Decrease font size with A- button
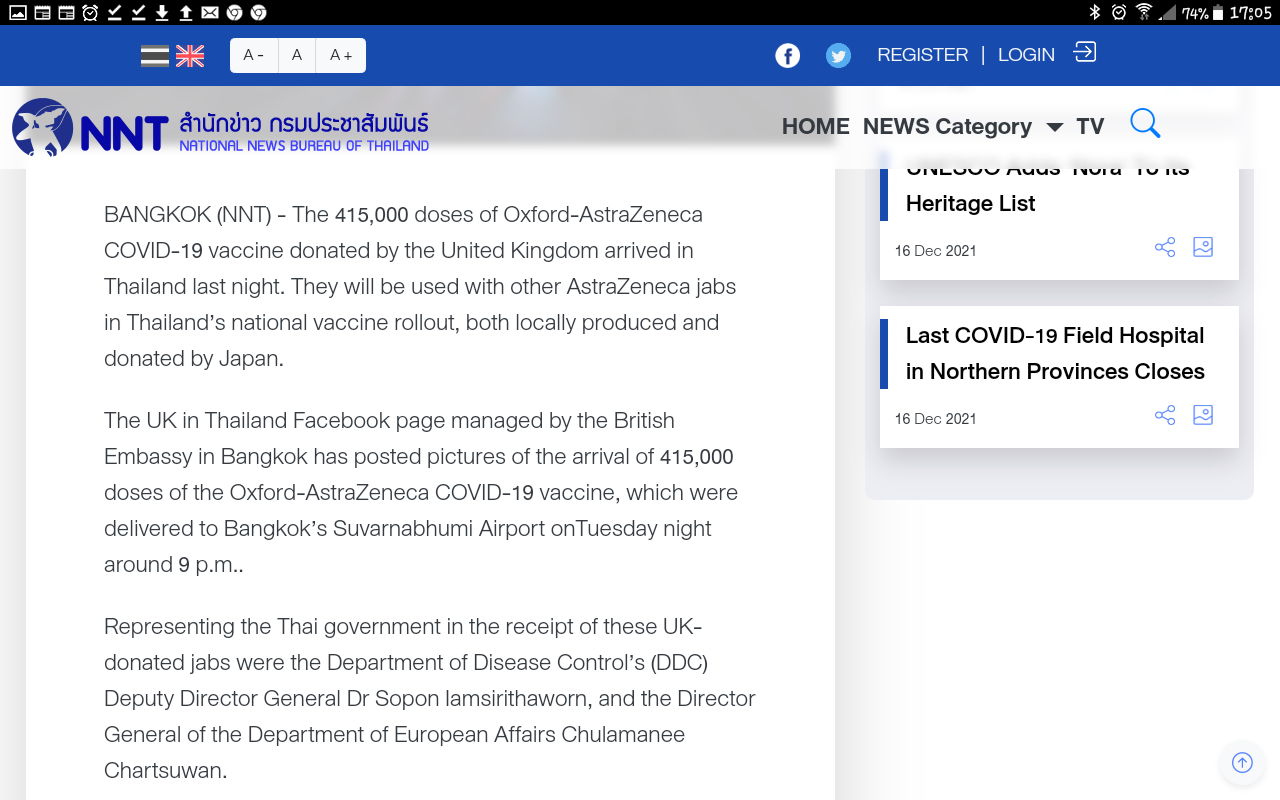Viewport: 1280px width, 800px height. [254, 56]
